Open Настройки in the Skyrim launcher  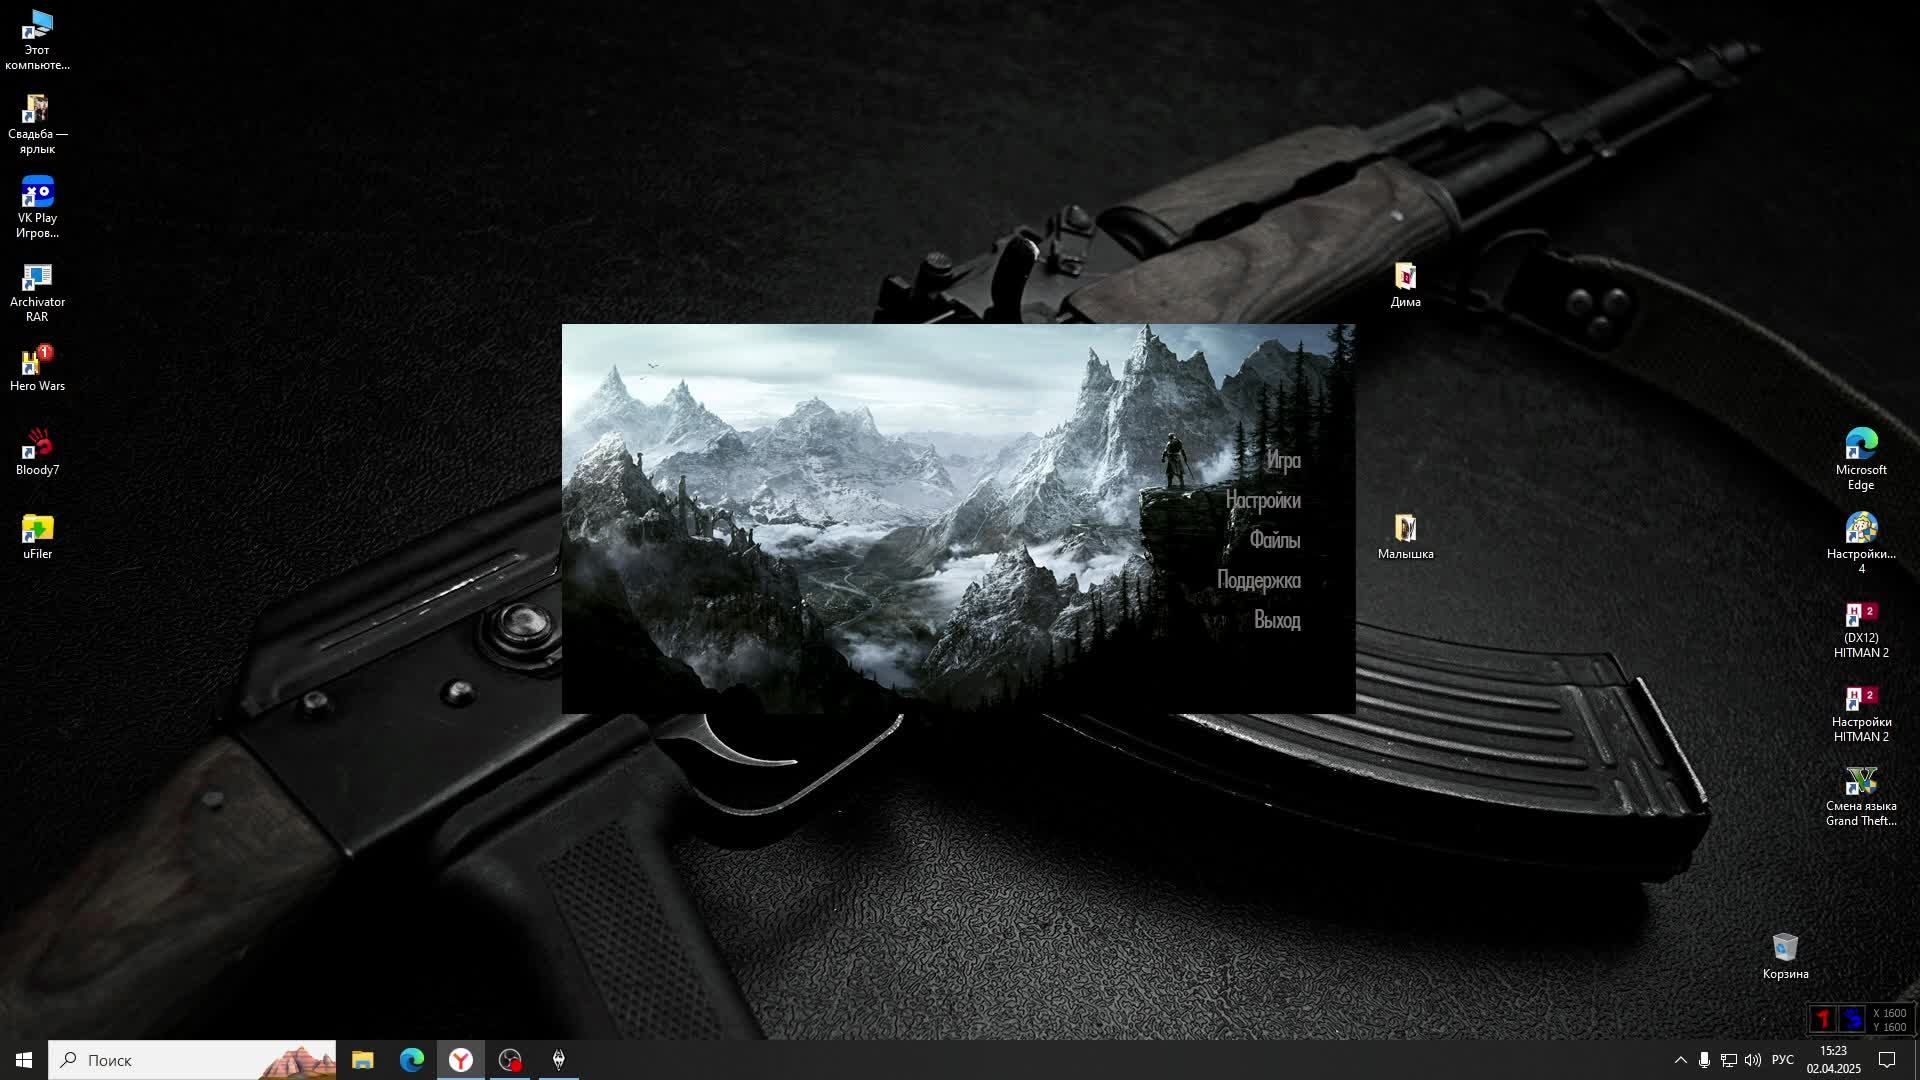[1263, 501]
